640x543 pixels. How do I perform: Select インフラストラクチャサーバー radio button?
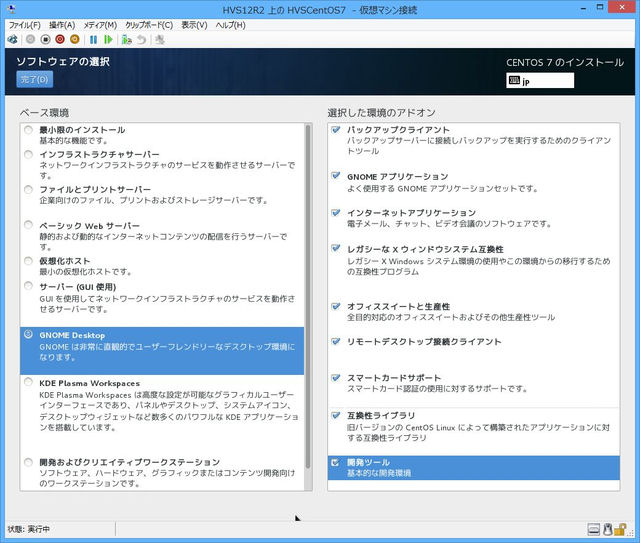28,154
